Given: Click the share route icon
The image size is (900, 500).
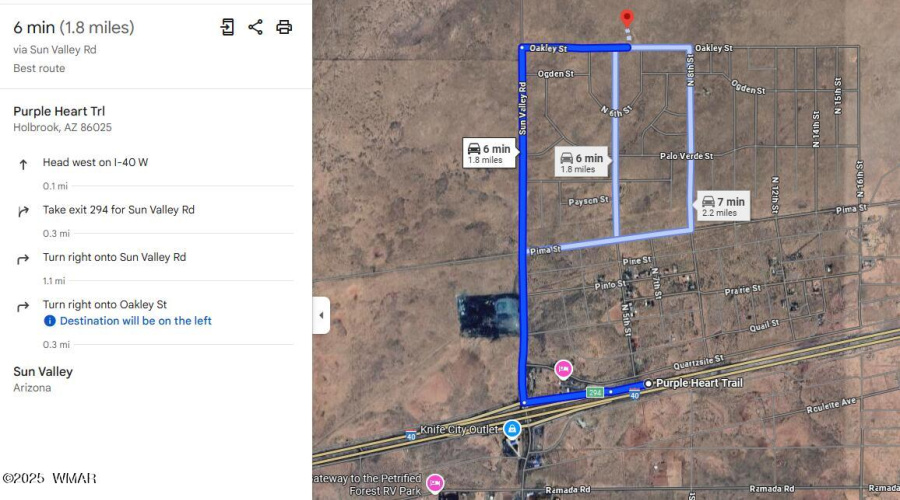Looking at the screenshot, I should pos(255,27).
